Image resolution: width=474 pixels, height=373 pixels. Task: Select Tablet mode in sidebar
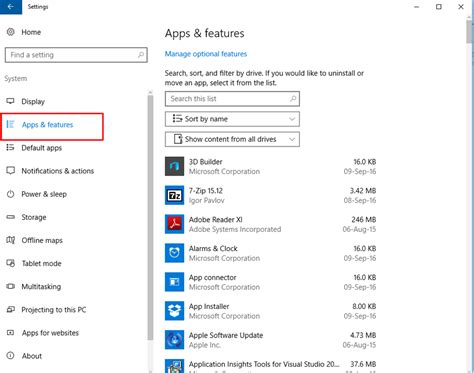coord(41,263)
